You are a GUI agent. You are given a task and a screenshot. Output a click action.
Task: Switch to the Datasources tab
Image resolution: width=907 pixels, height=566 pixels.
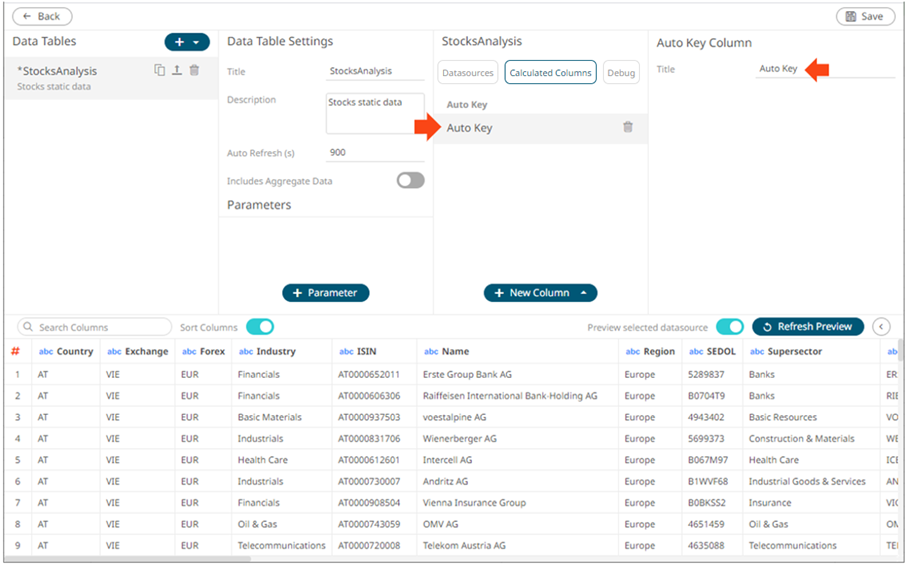click(469, 73)
